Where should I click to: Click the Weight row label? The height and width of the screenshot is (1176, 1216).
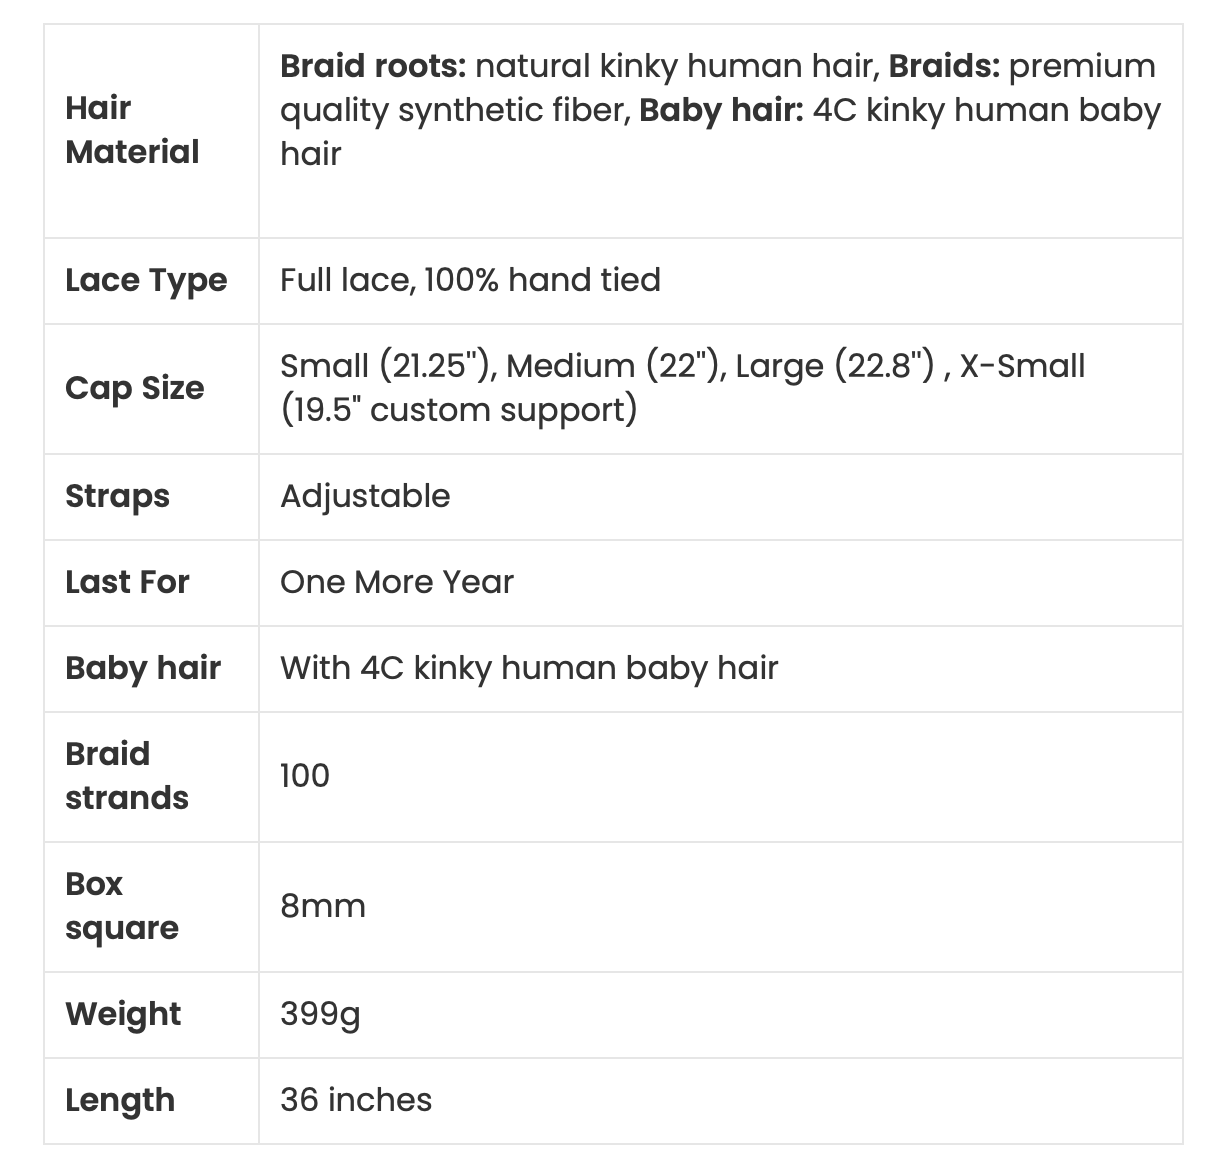pos(123,1014)
